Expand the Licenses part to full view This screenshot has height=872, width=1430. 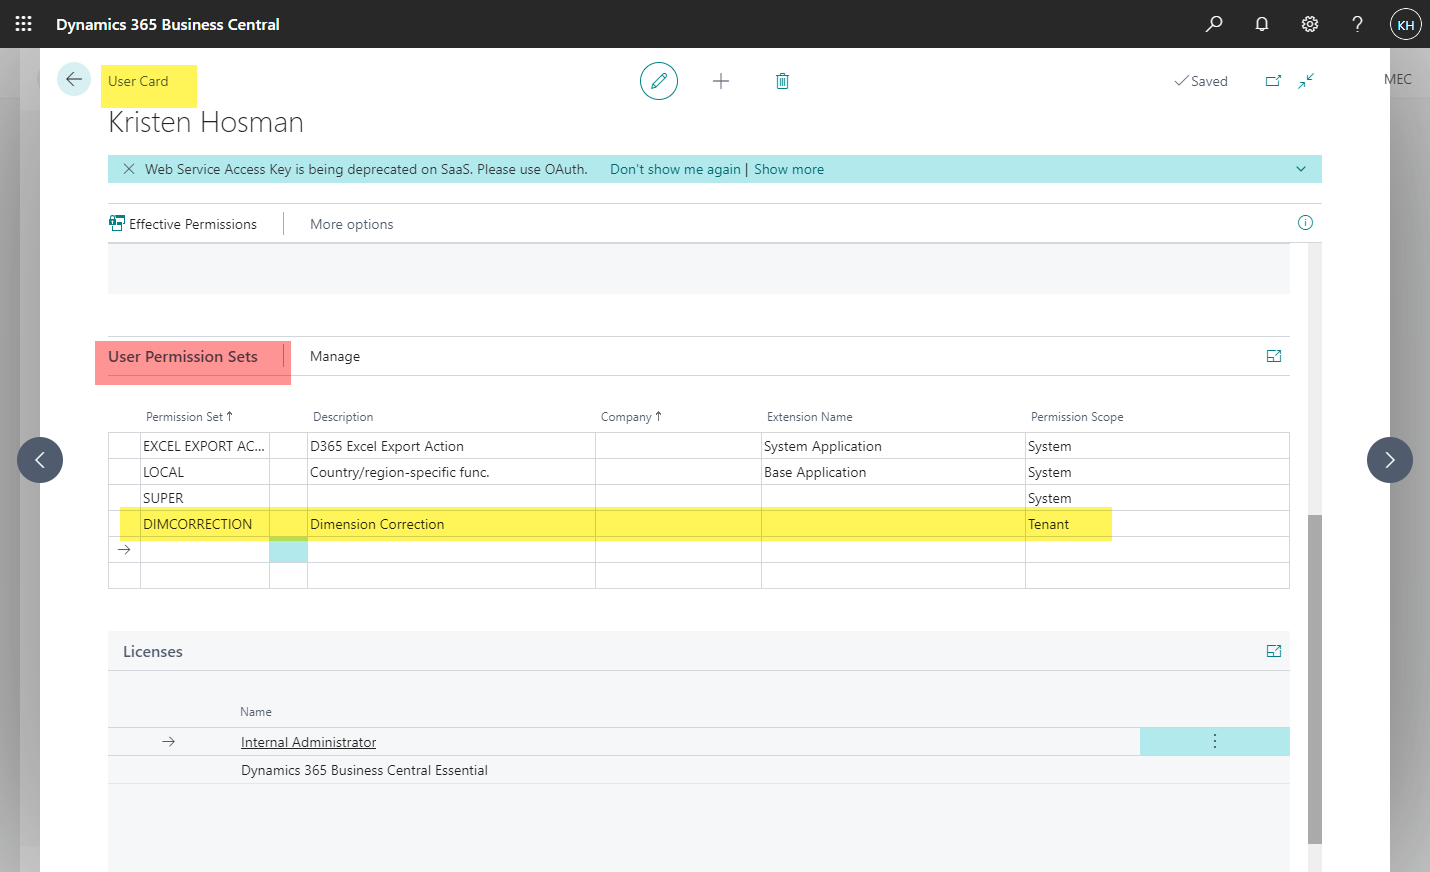click(1274, 651)
